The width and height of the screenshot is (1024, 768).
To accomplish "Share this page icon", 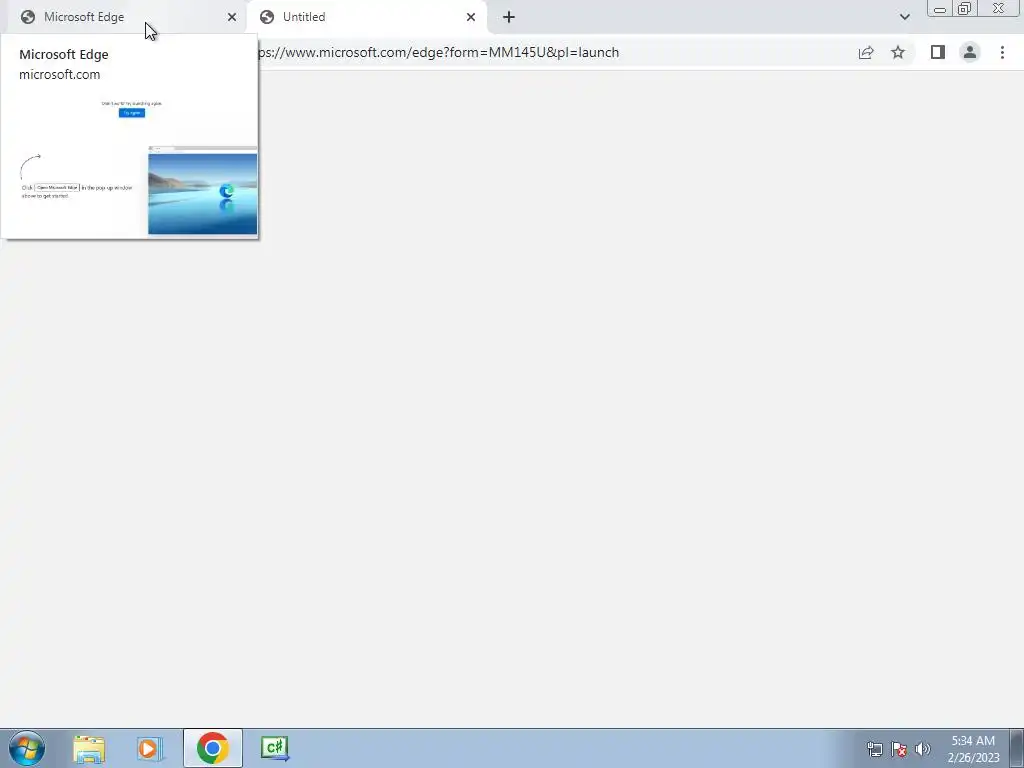I will tap(866, 52).
